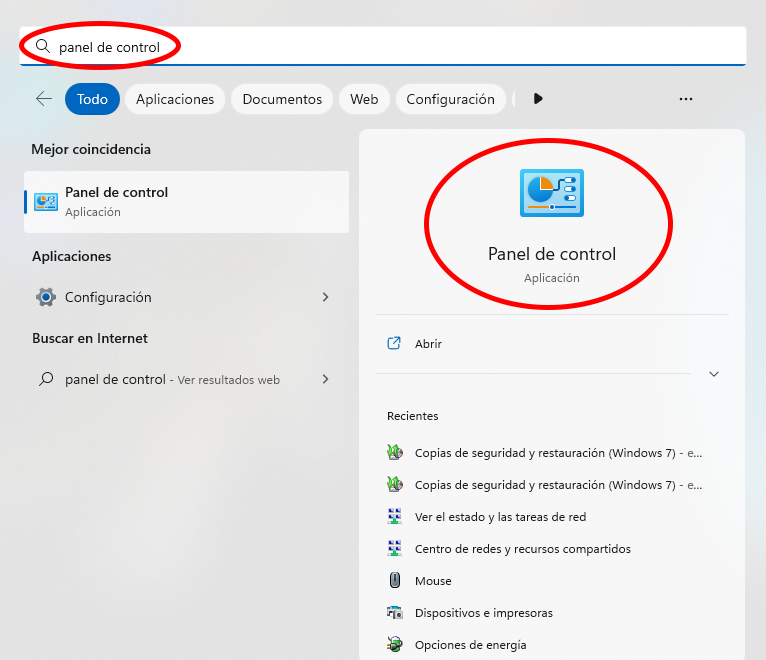Click the large Panel de control icon in preview
Image resolution: width=766 pixels, height=660 pixels.
pyautogui.click(x=552, y=193)
